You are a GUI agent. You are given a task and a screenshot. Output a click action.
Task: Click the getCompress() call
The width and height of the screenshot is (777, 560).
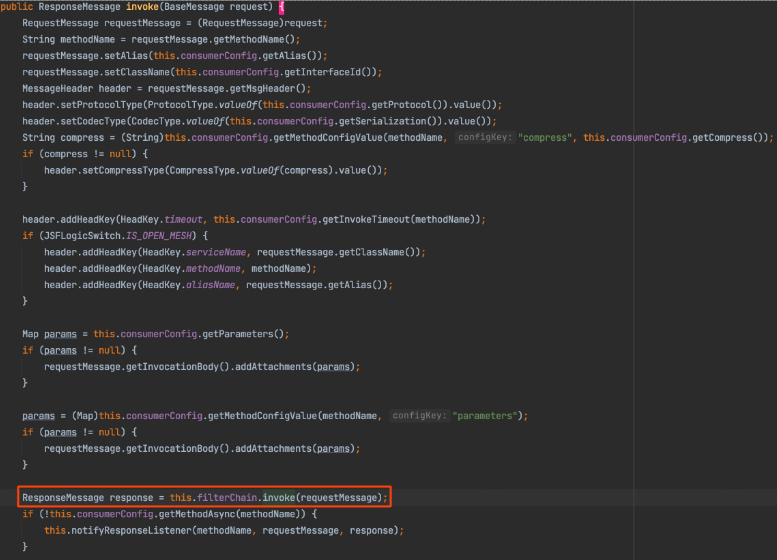pyautogui.click(x=727, y=137)
